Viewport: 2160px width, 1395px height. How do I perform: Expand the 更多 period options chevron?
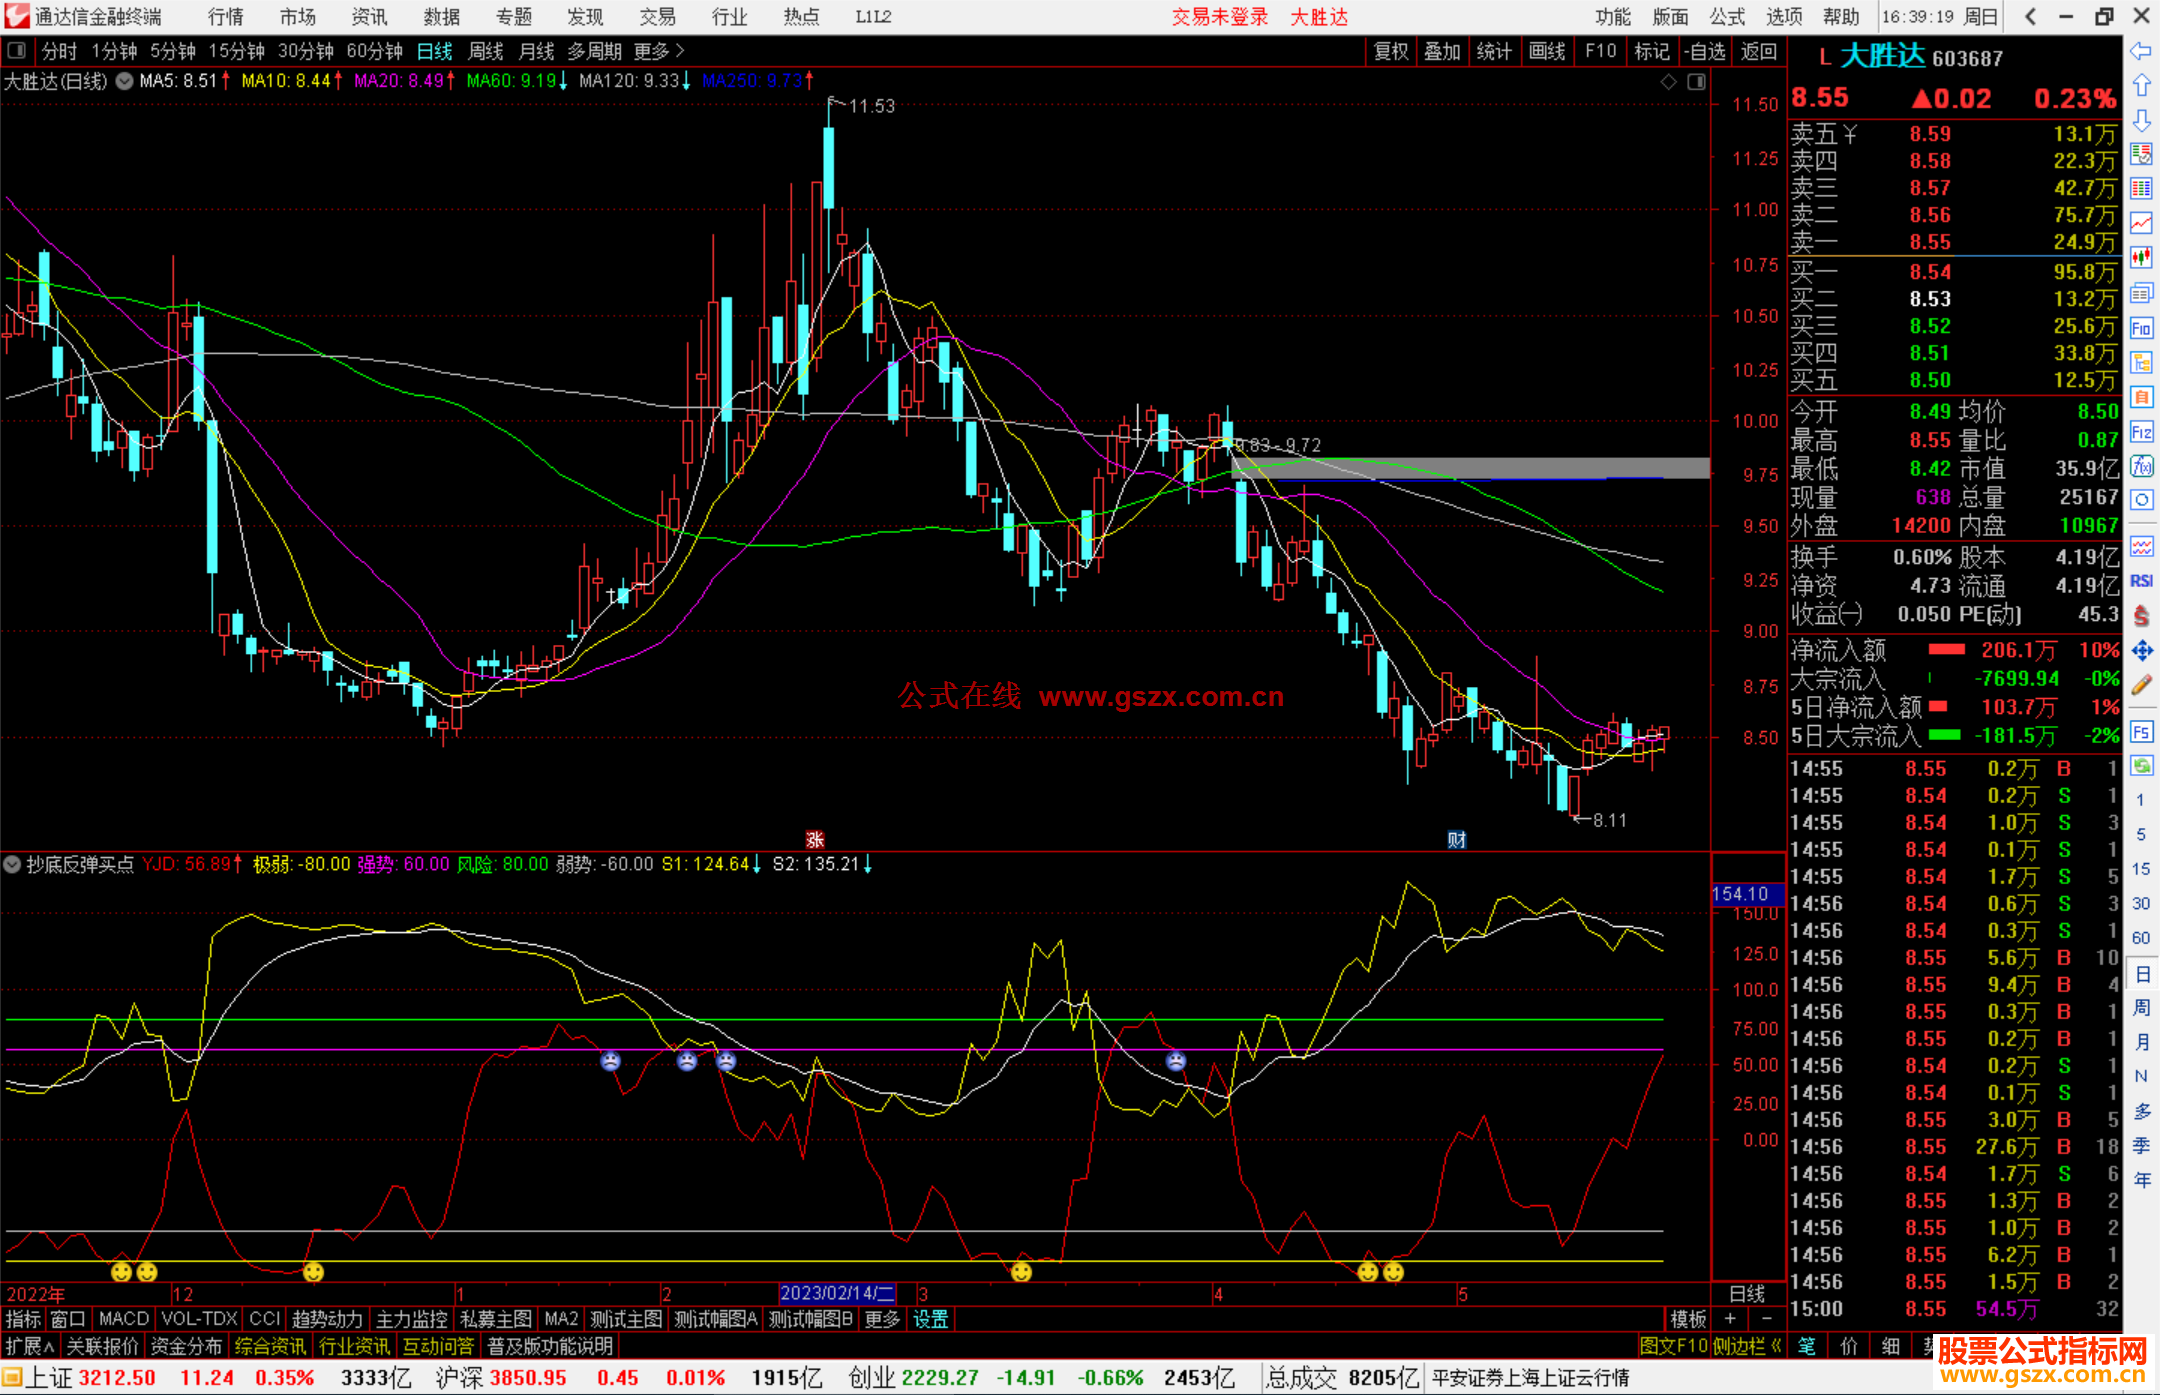point(679,51)
